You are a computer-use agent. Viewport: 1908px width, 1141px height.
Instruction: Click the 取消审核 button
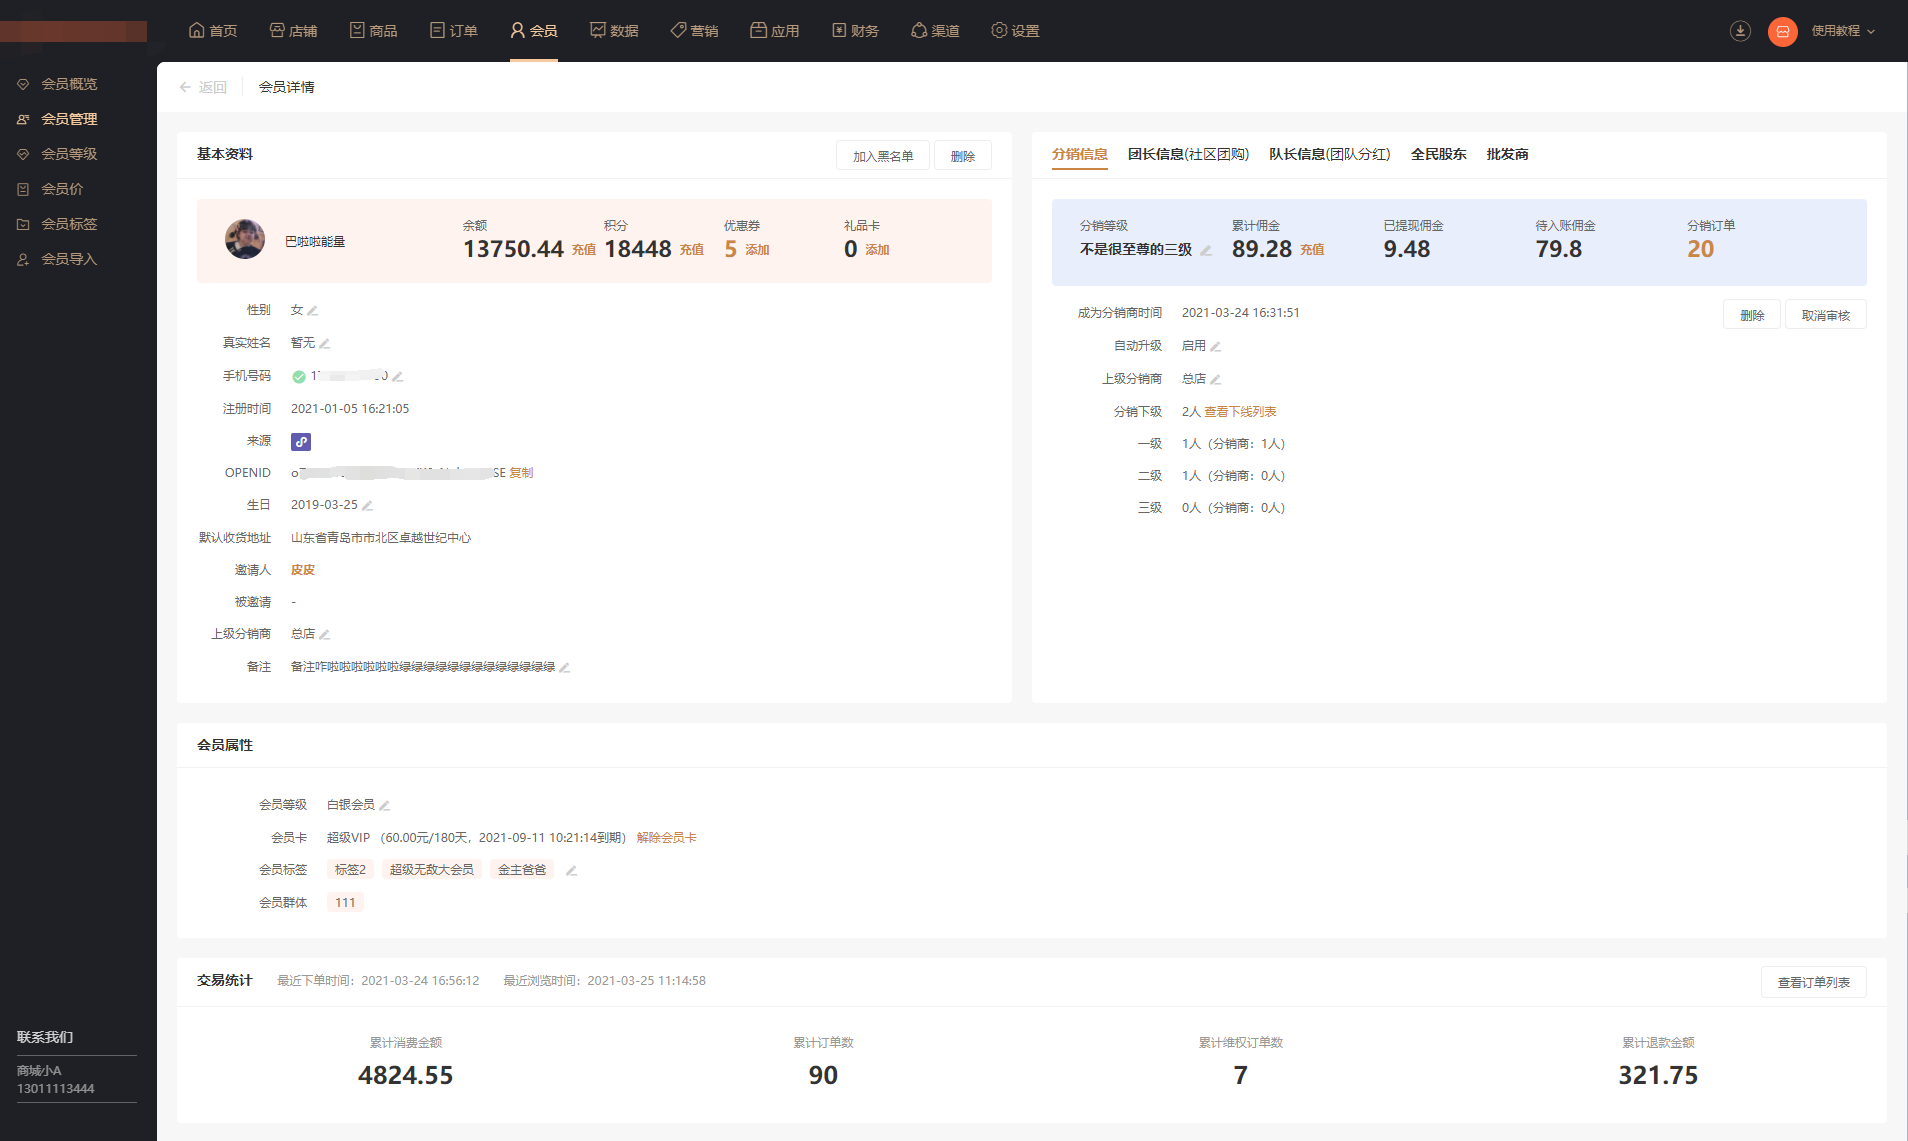[1825, 315]
